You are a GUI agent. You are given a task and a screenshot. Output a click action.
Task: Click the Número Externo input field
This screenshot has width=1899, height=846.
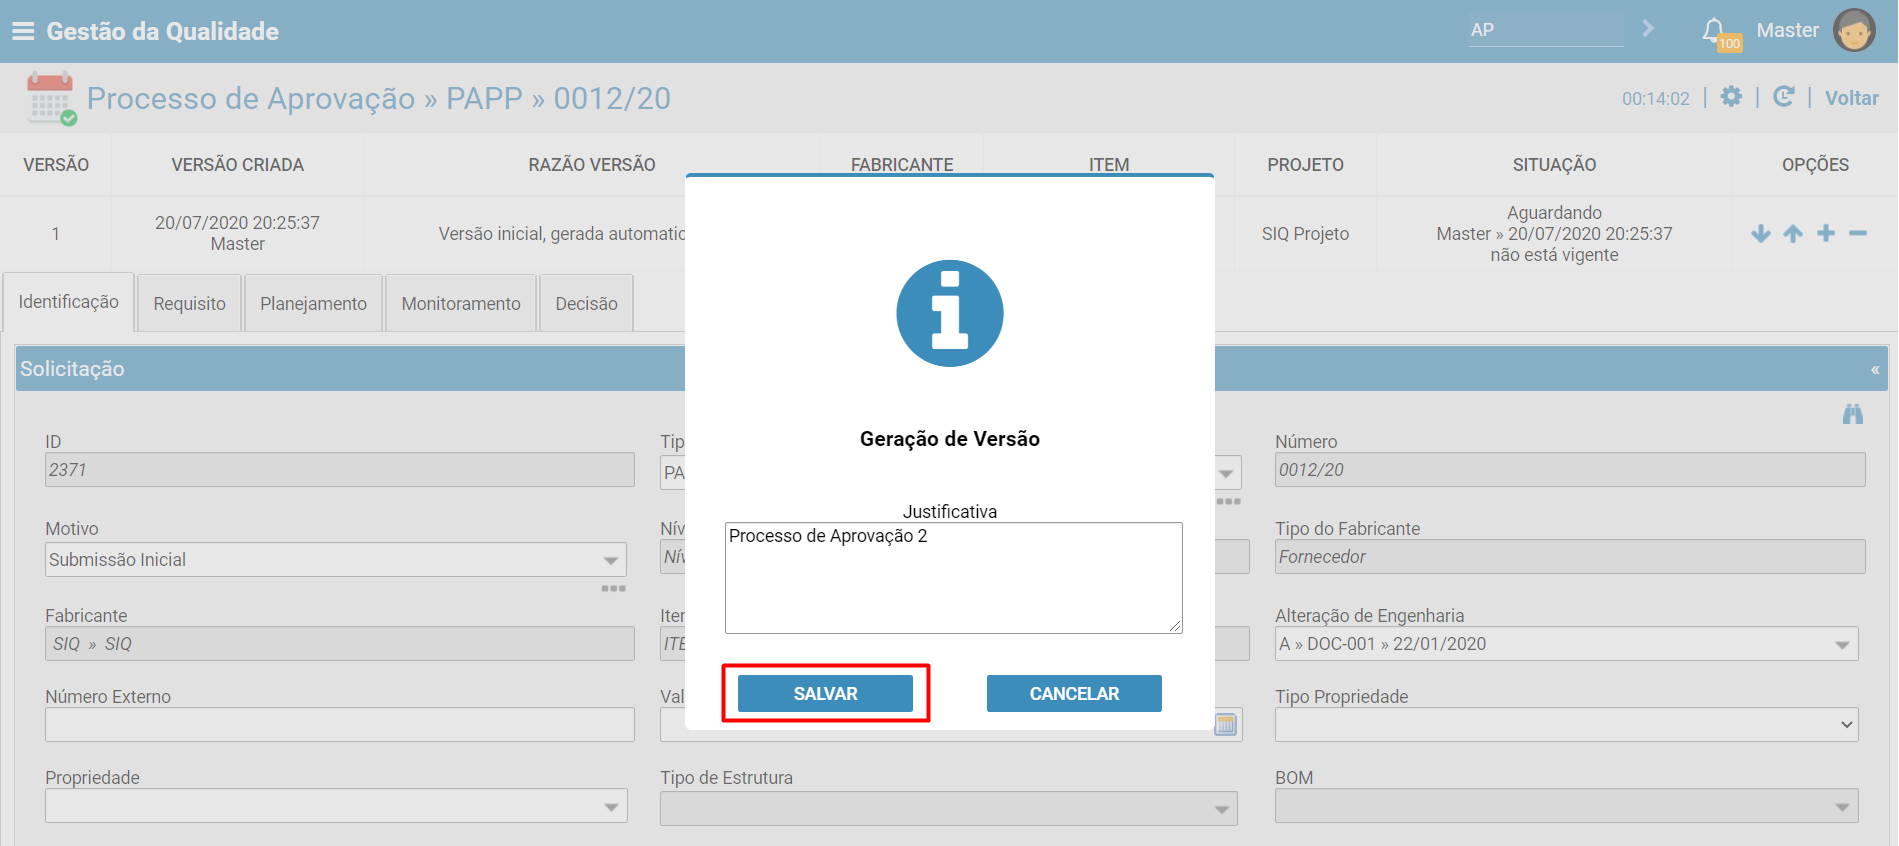(x=340, y=724)
